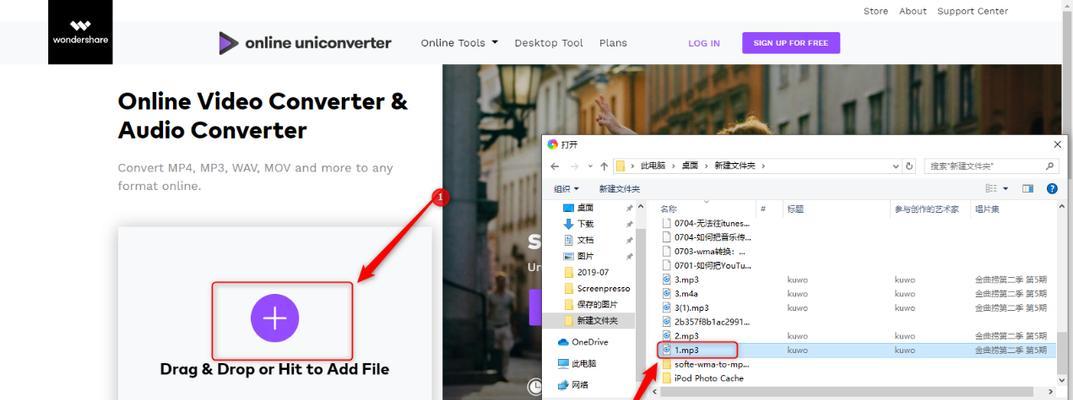
Task: Click 新建文件夹 new folder toolbar button
Action: 620,189
